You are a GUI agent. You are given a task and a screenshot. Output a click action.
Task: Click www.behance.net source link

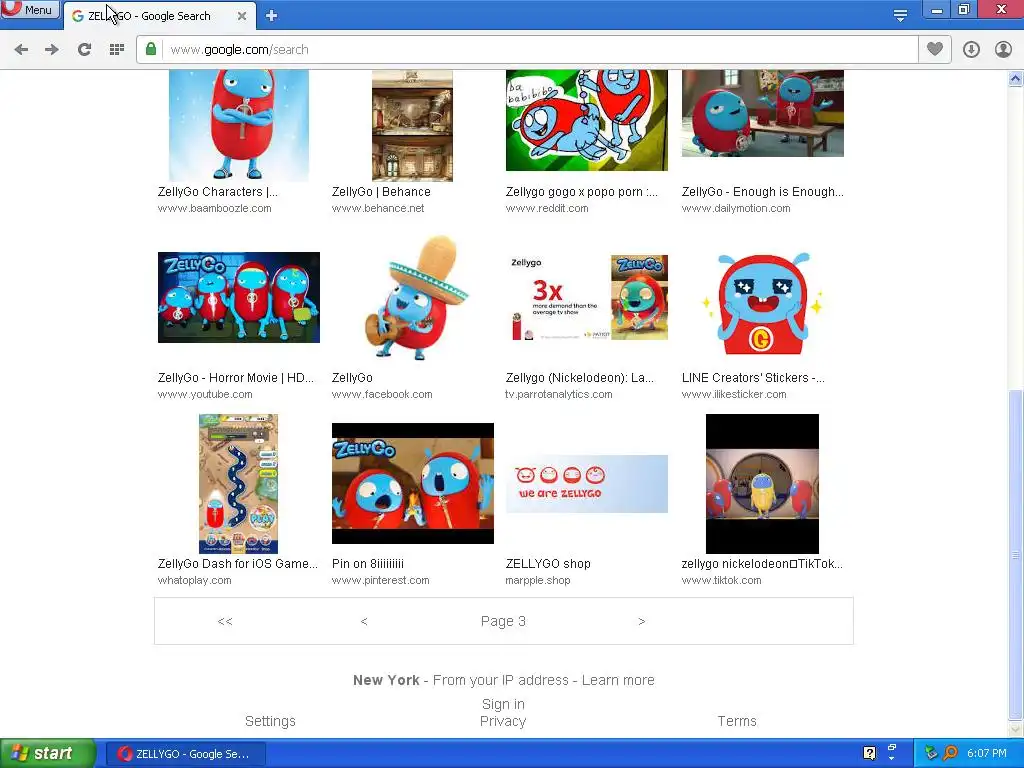tap(377, 208)
